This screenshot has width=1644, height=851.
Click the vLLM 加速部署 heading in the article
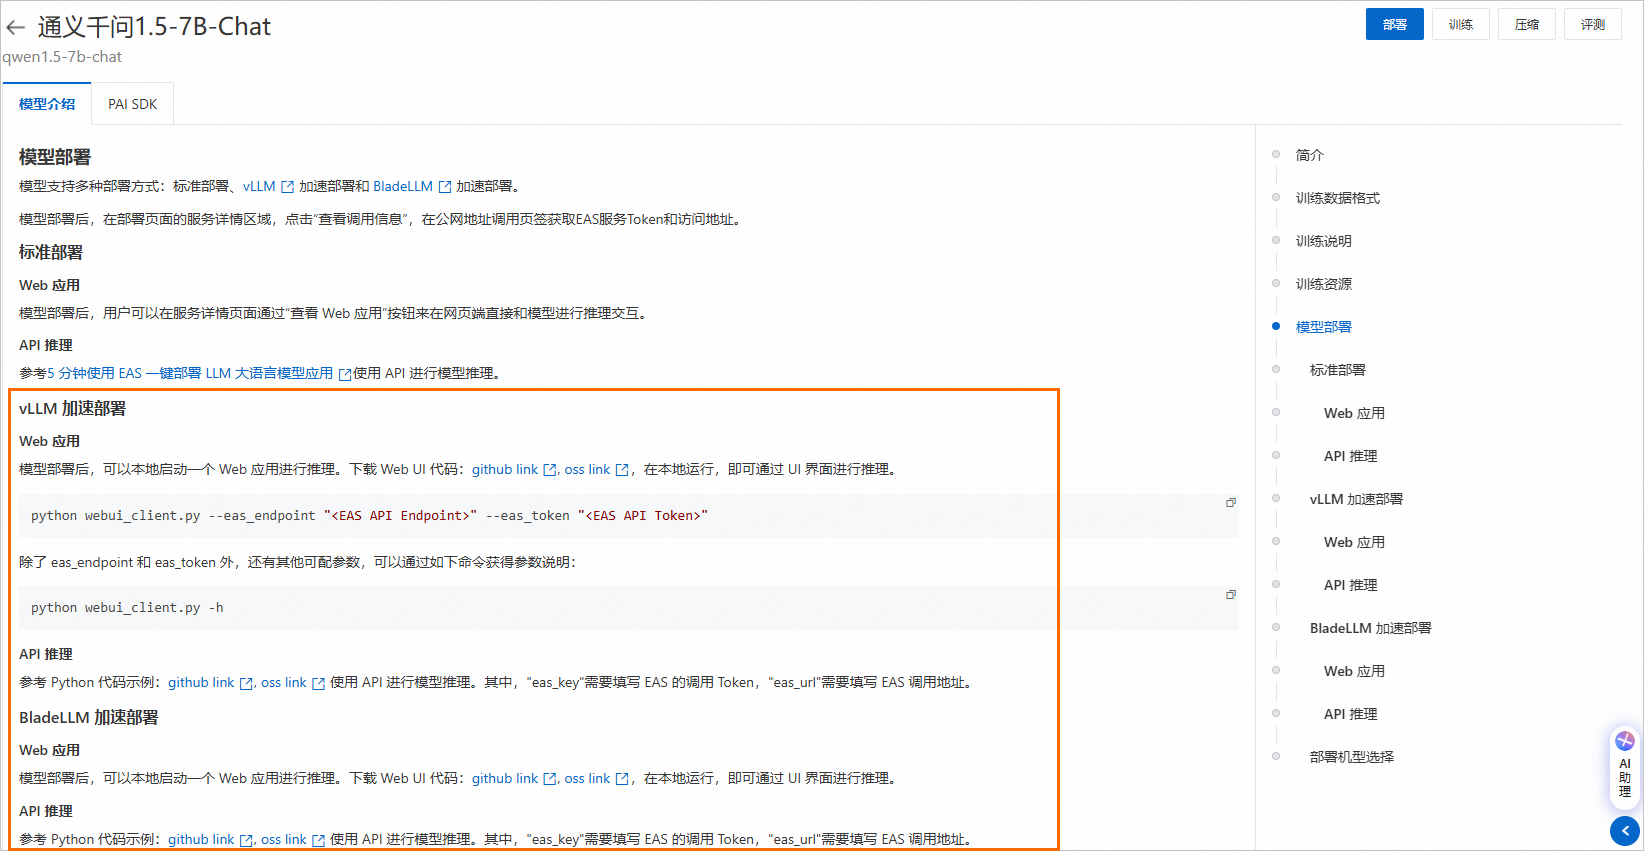click(x=72, y=408)
